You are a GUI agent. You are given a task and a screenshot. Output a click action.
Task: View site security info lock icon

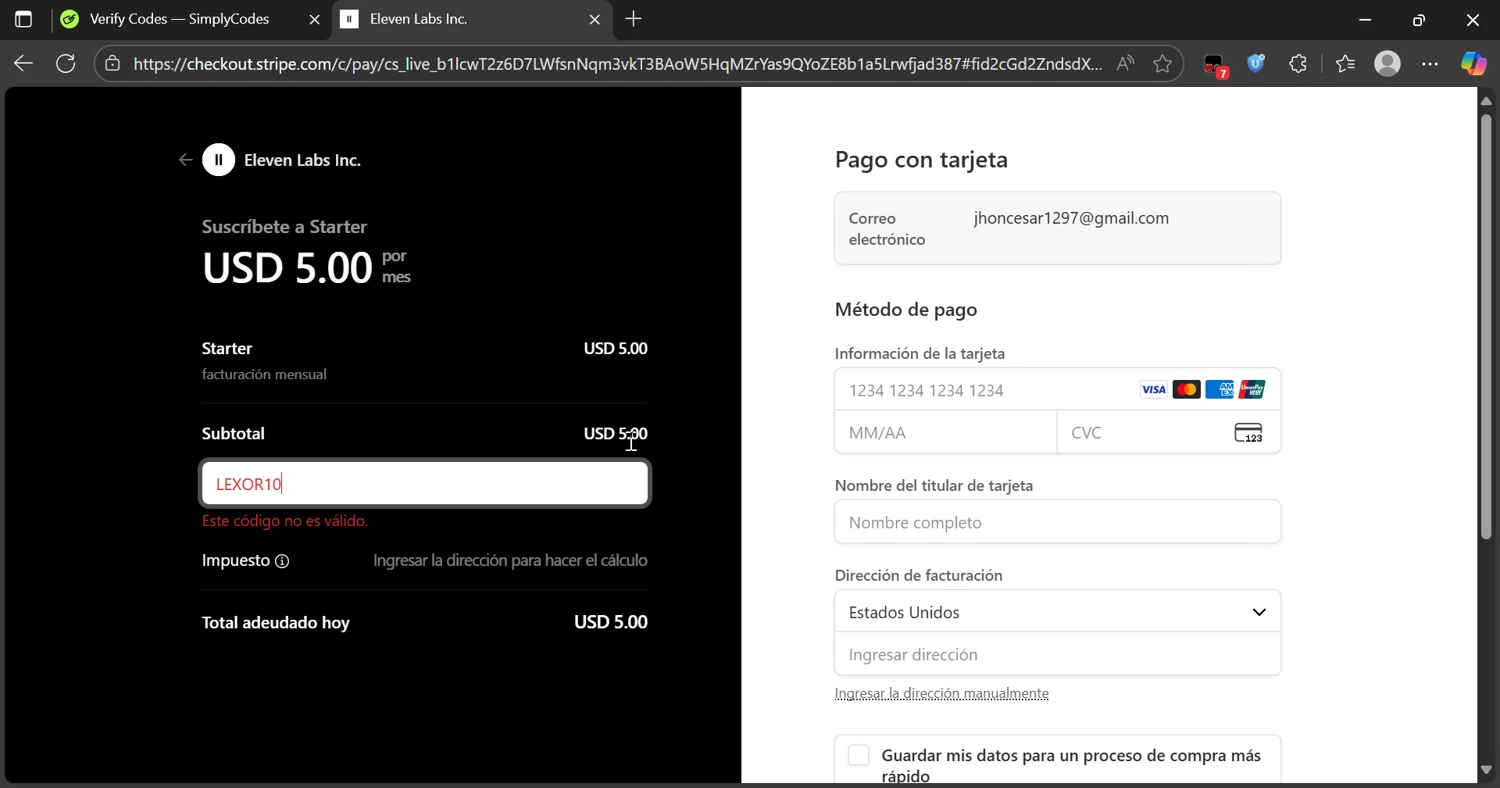113,64
